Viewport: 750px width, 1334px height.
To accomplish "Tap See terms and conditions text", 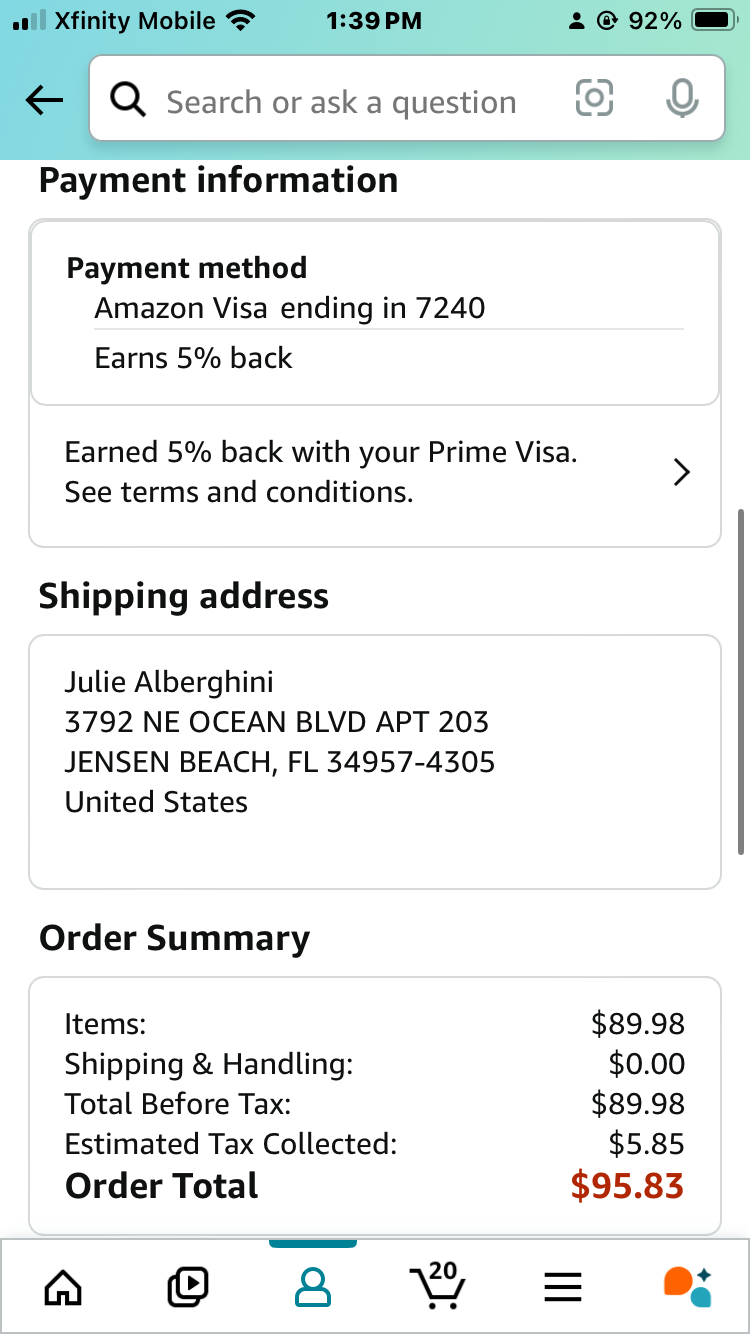I will [x=239, y=492].
